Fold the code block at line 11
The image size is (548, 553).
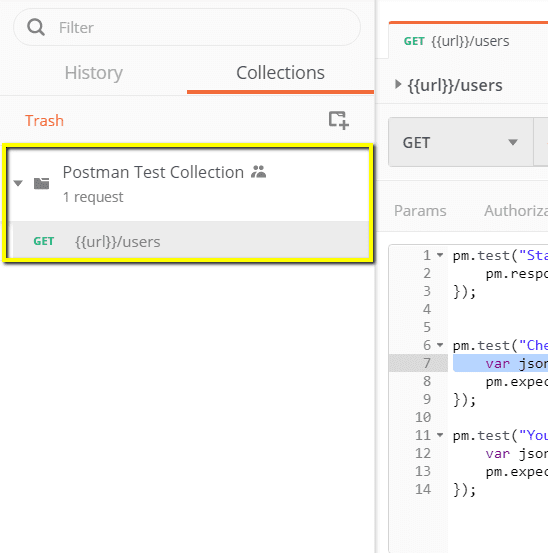(x=440, y=435)
